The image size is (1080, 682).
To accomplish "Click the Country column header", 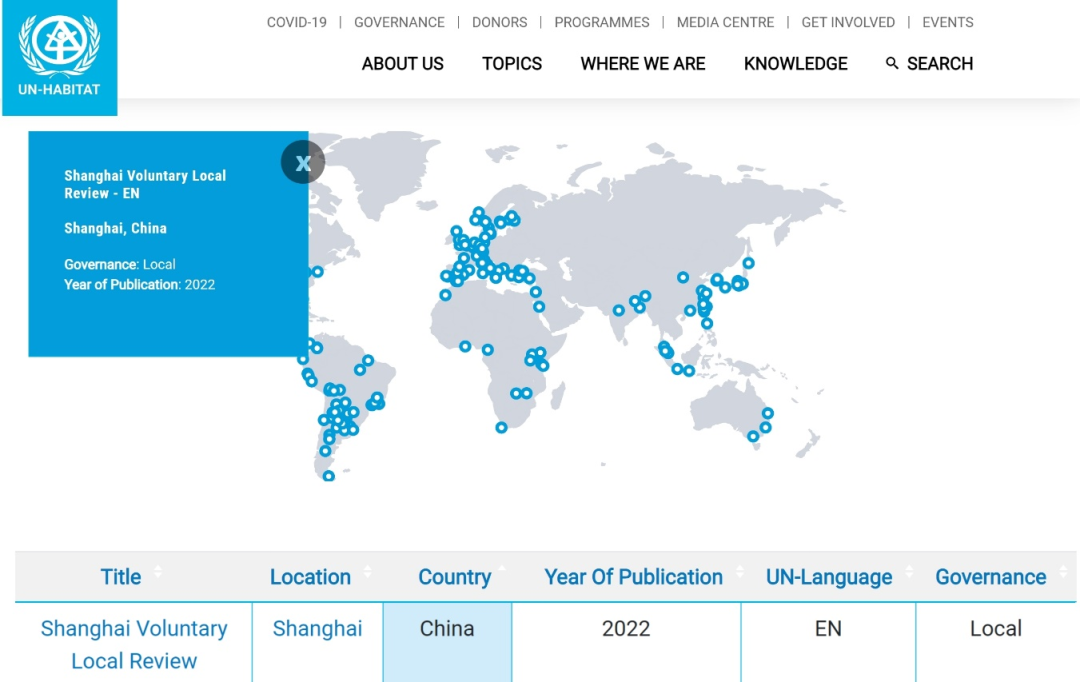I will tap(455, 577).
